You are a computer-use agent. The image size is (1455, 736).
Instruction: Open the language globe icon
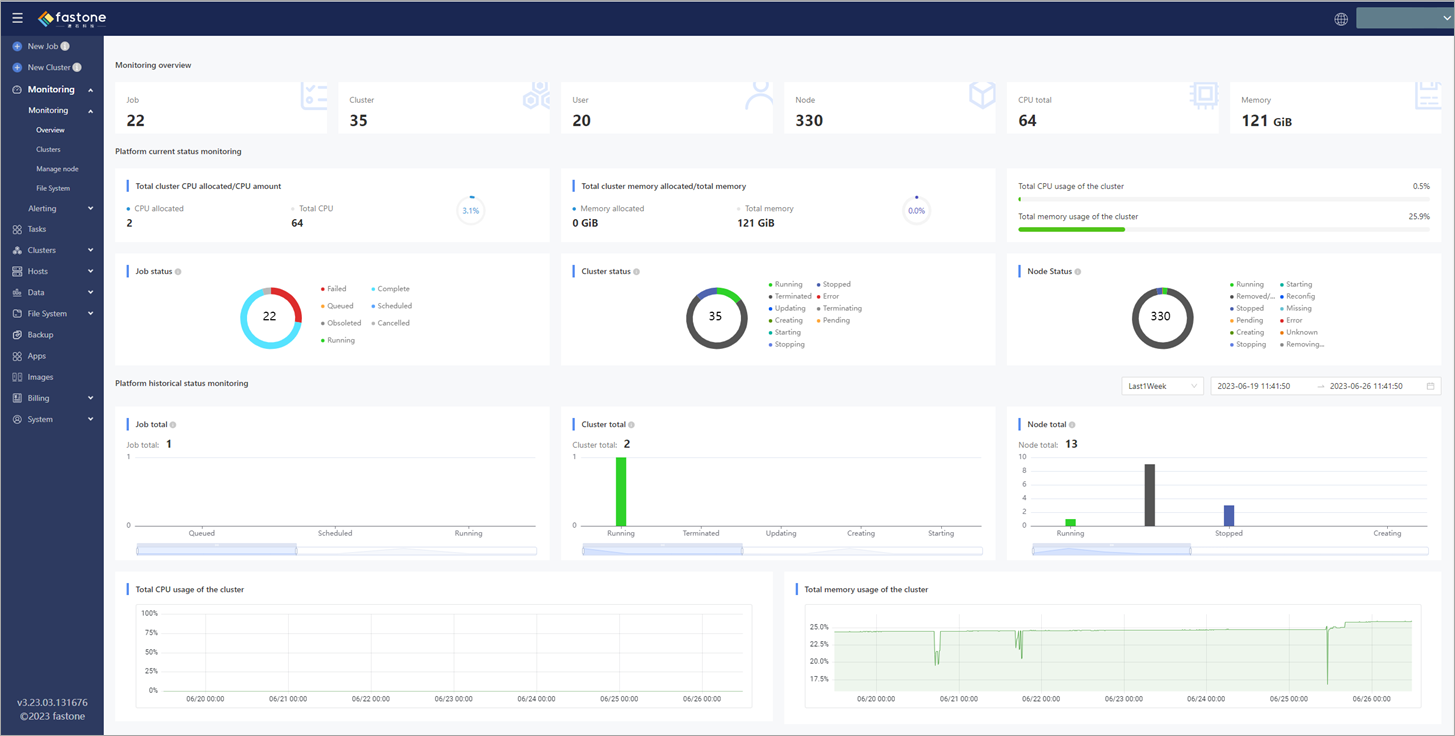coord(1341,18)
